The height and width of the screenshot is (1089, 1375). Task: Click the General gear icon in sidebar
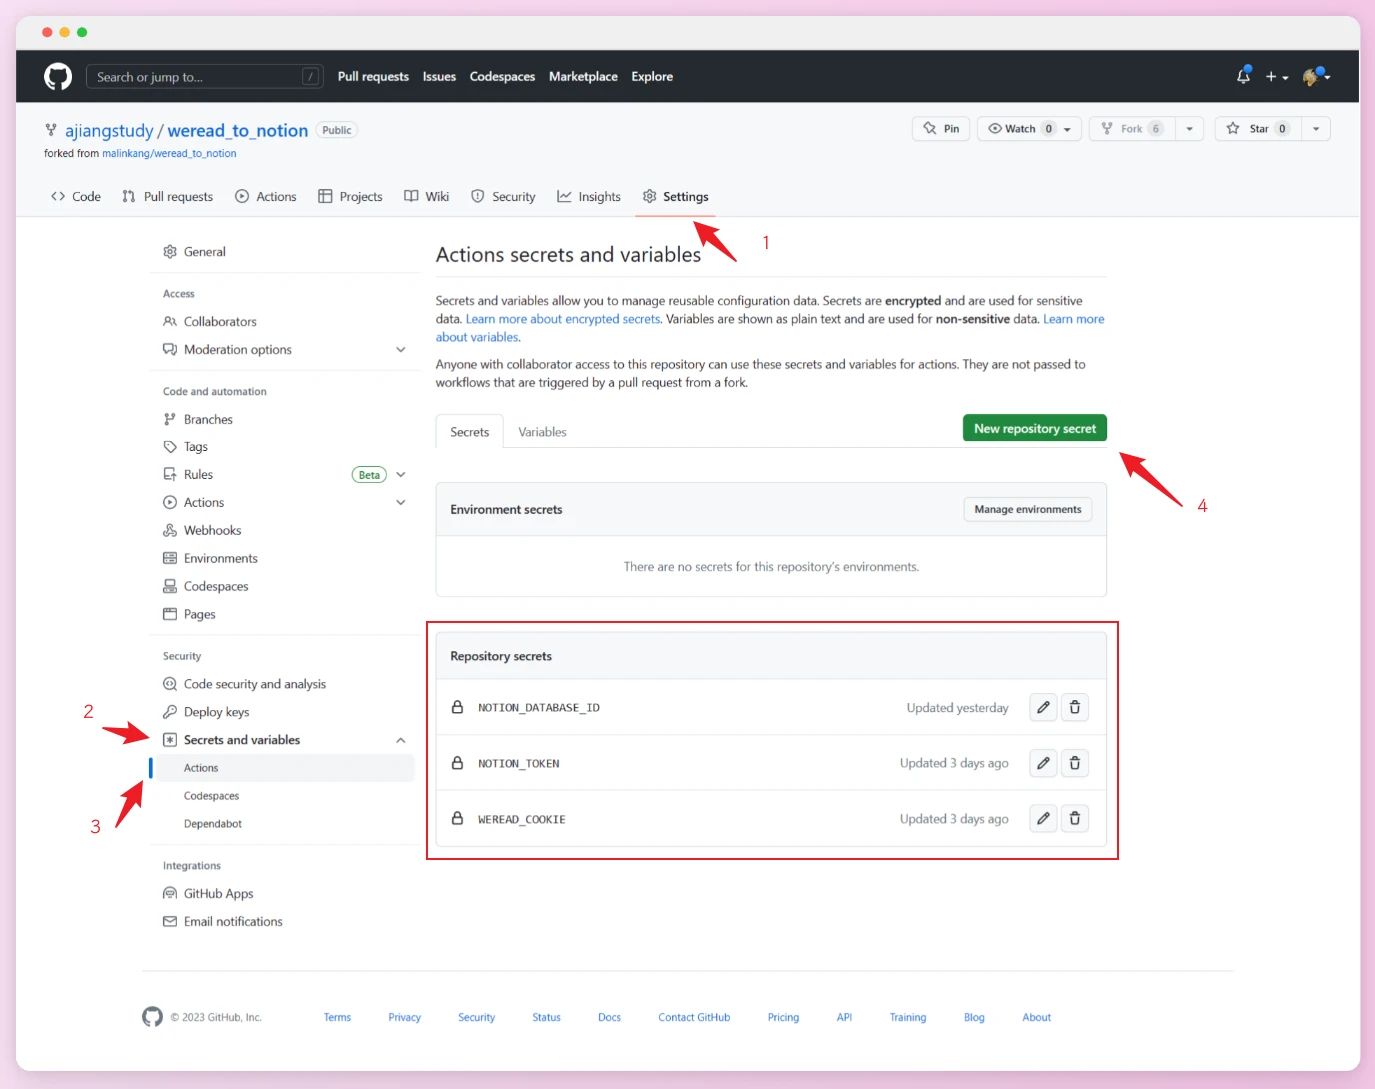pos(170,252)
